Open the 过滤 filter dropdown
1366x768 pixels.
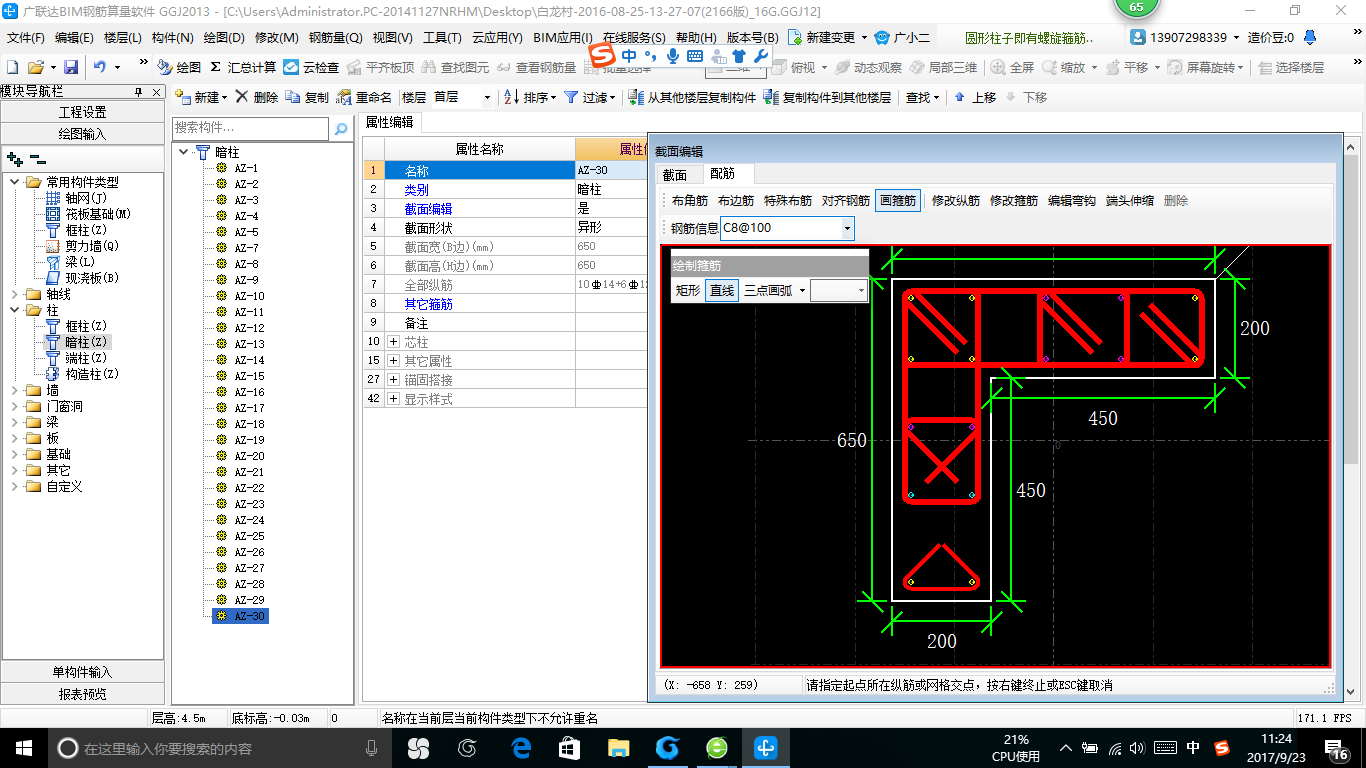[x=613, y=97]
